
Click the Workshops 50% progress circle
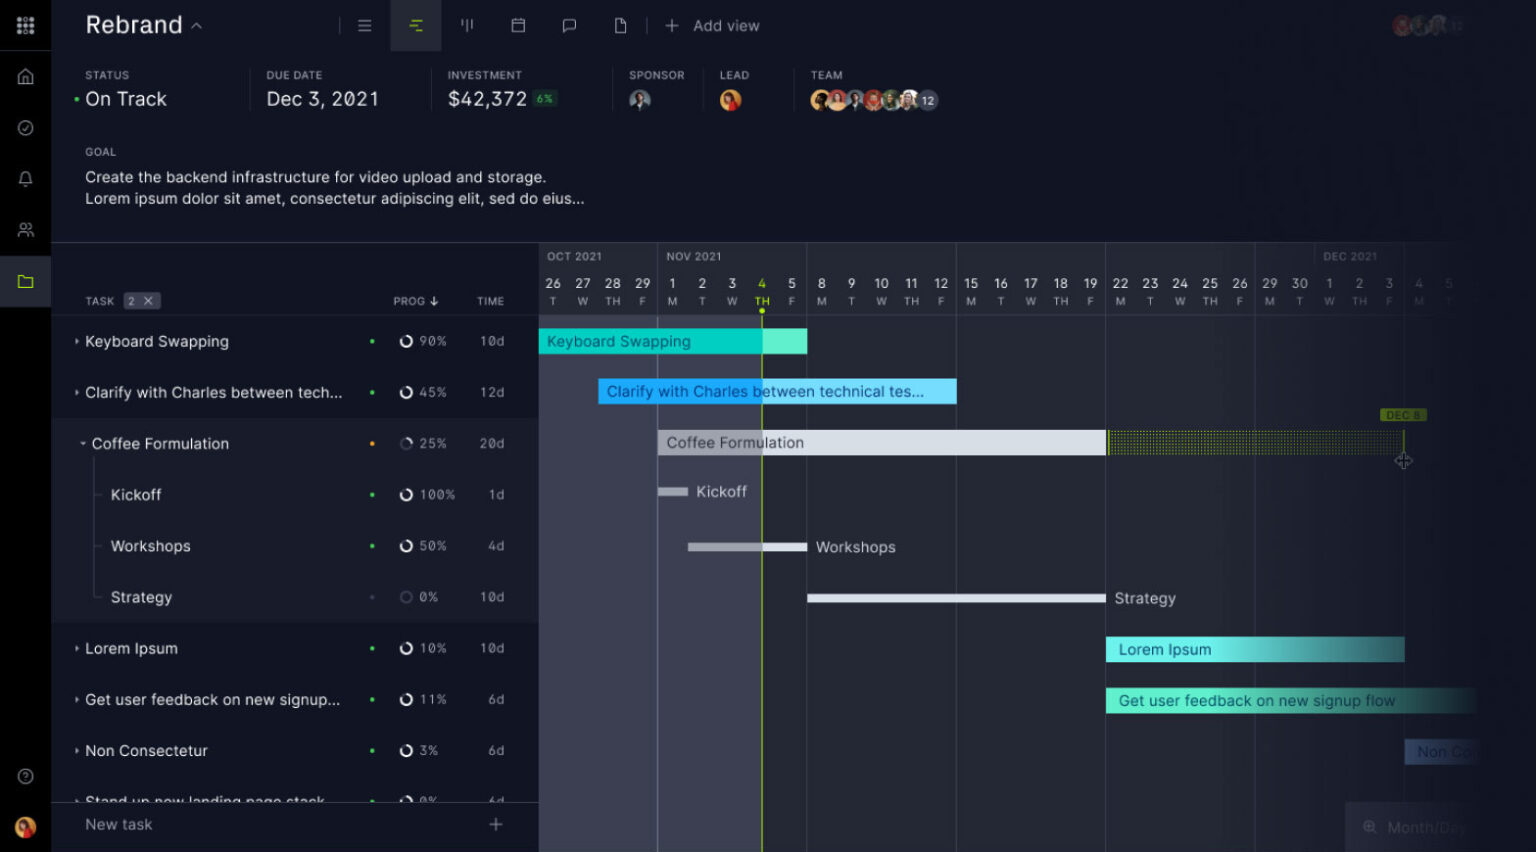408,546
